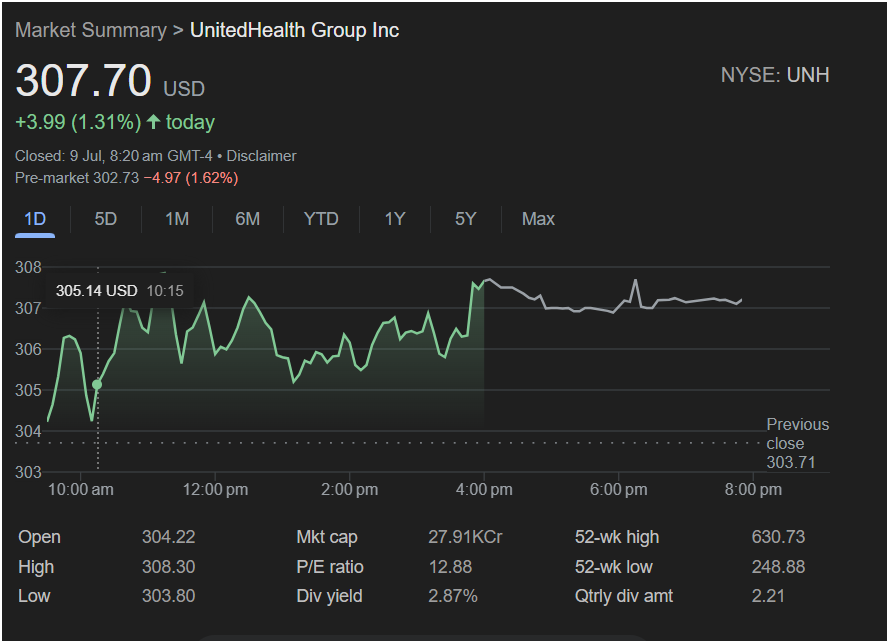Click the P/E ratio value 12.88

pos(450,566)
